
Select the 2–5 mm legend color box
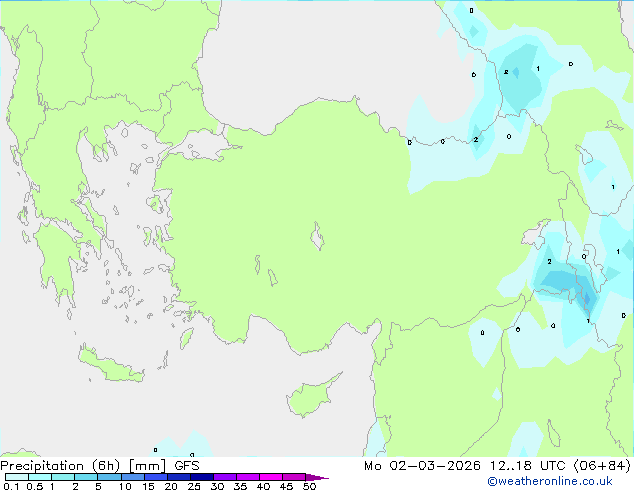point(86,477)
